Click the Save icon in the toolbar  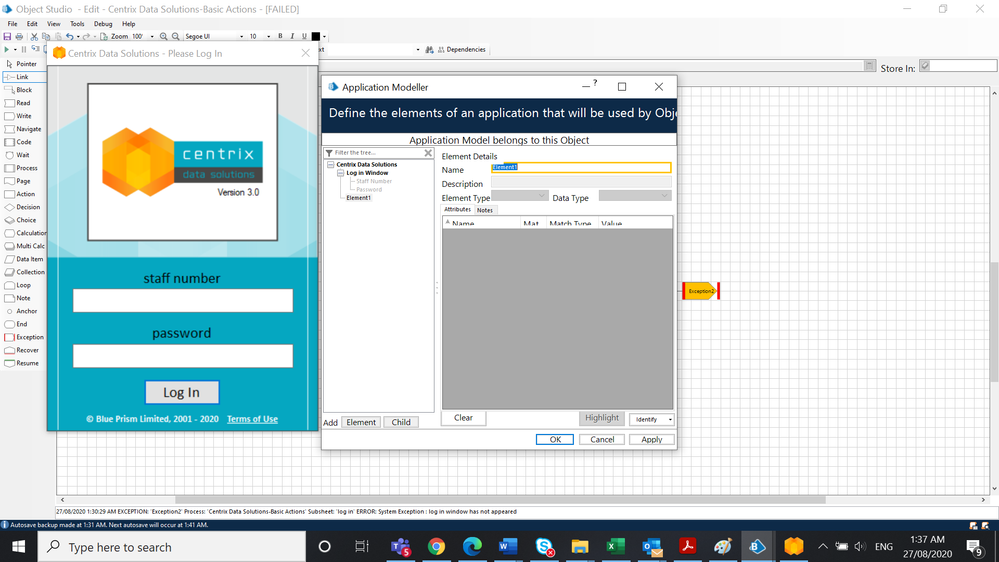coord(8,36)
